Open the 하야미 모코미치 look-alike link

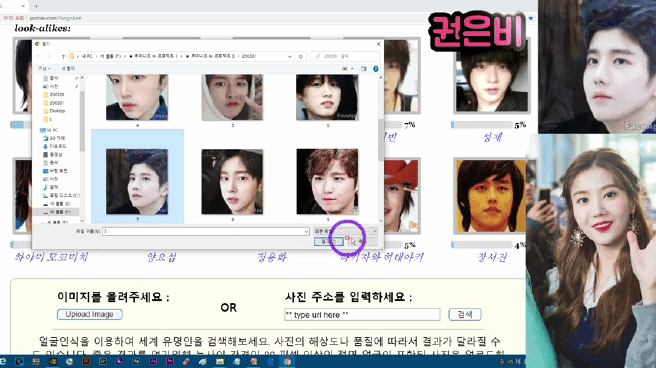tap(51, 257)
